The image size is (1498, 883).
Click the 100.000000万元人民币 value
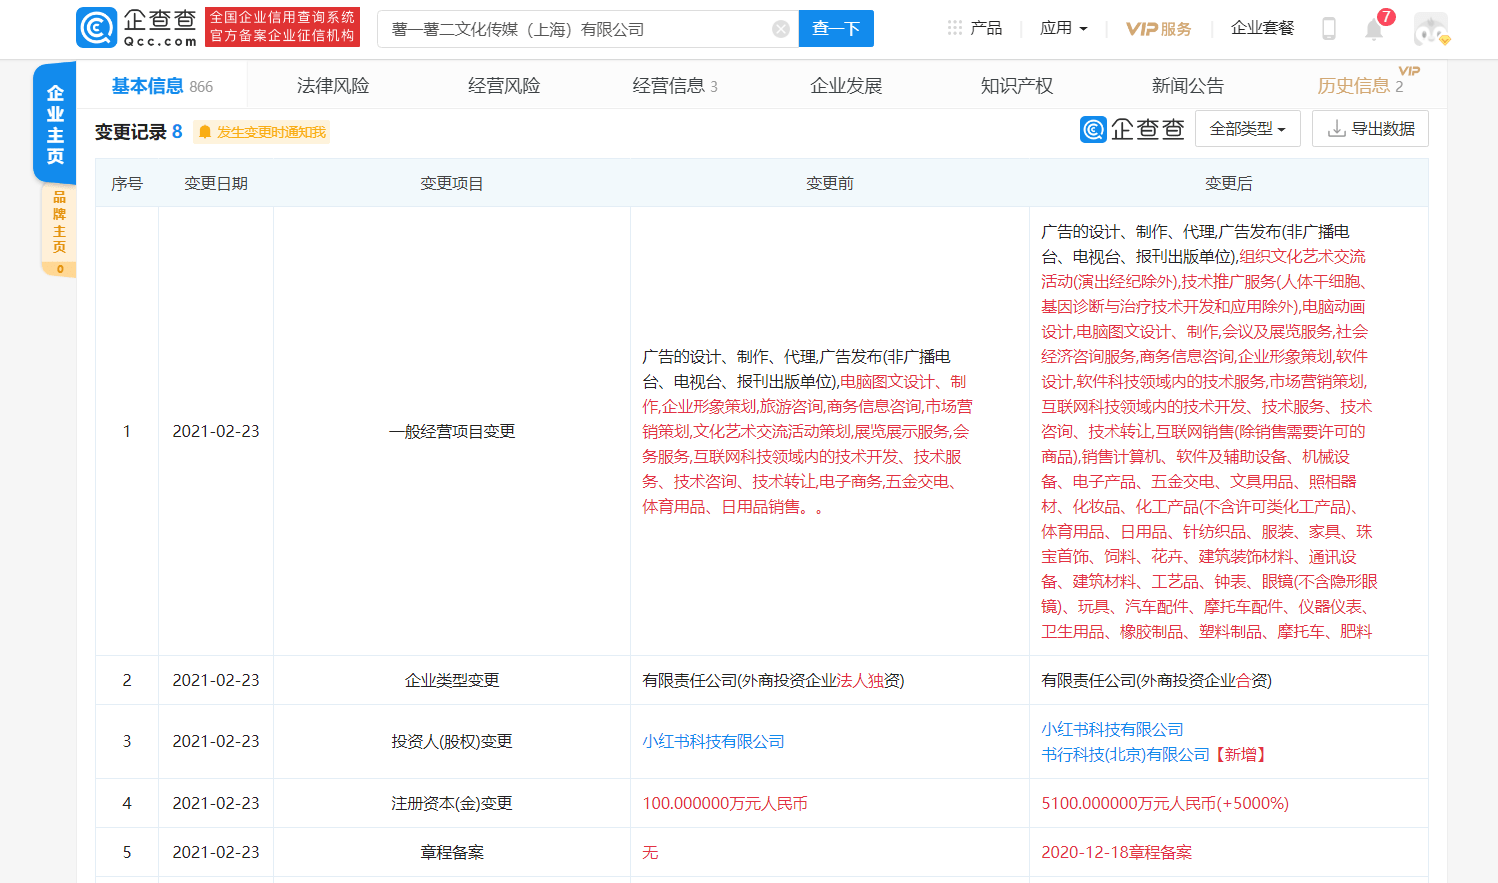[725, 804]
